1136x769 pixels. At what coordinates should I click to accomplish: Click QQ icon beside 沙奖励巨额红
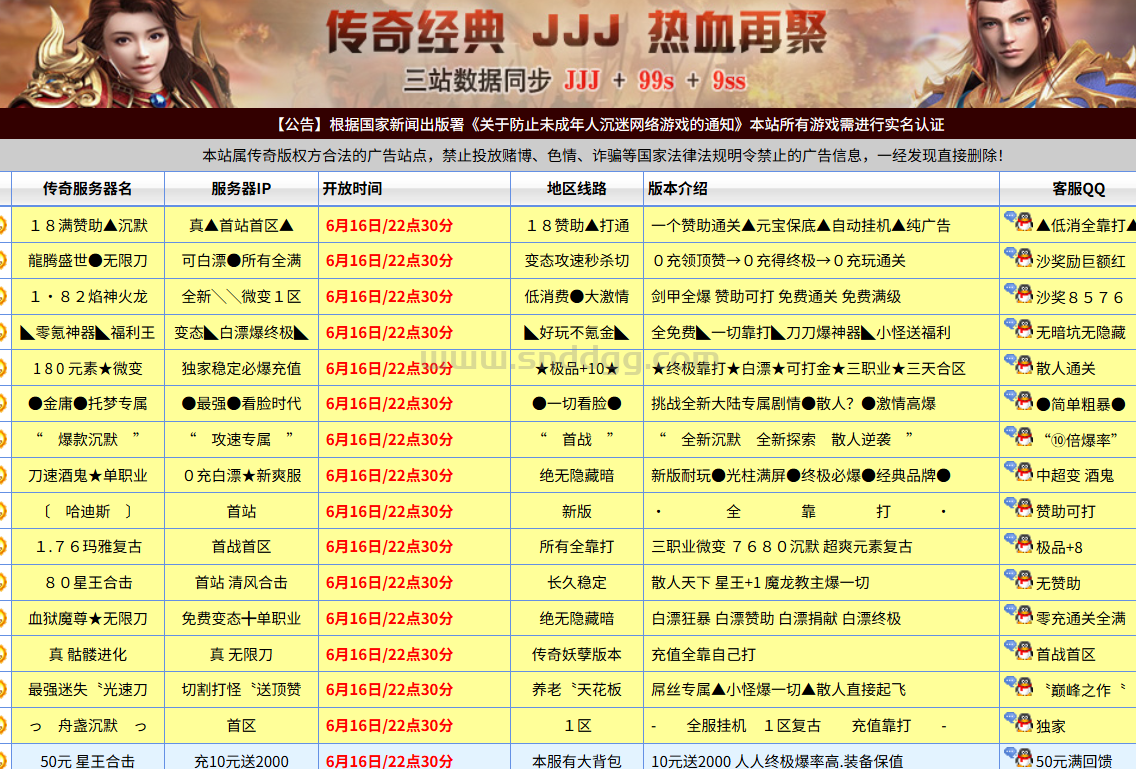[1019, 257]
